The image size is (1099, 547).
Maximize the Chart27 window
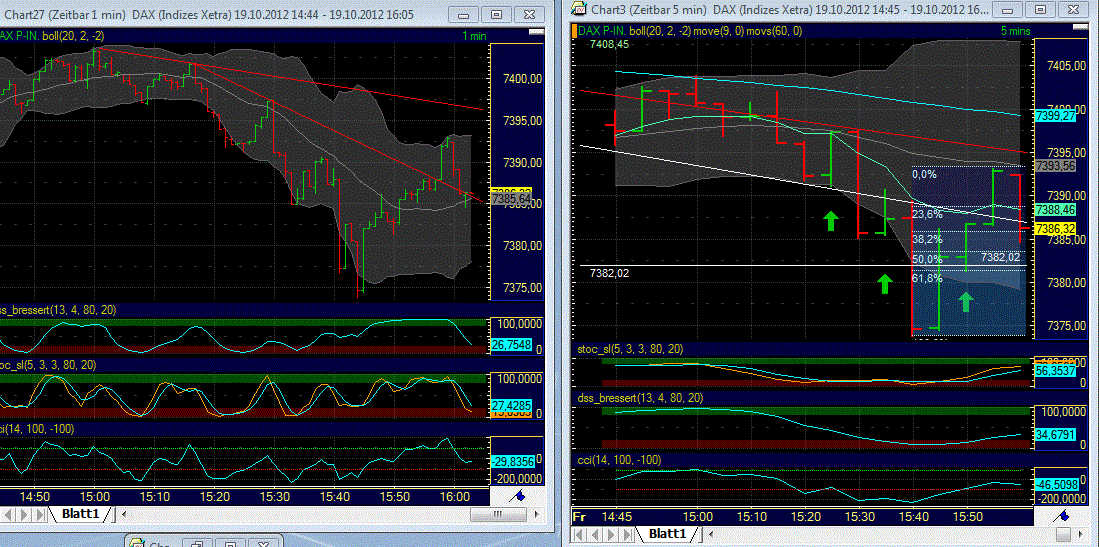[x=497, y=14]
